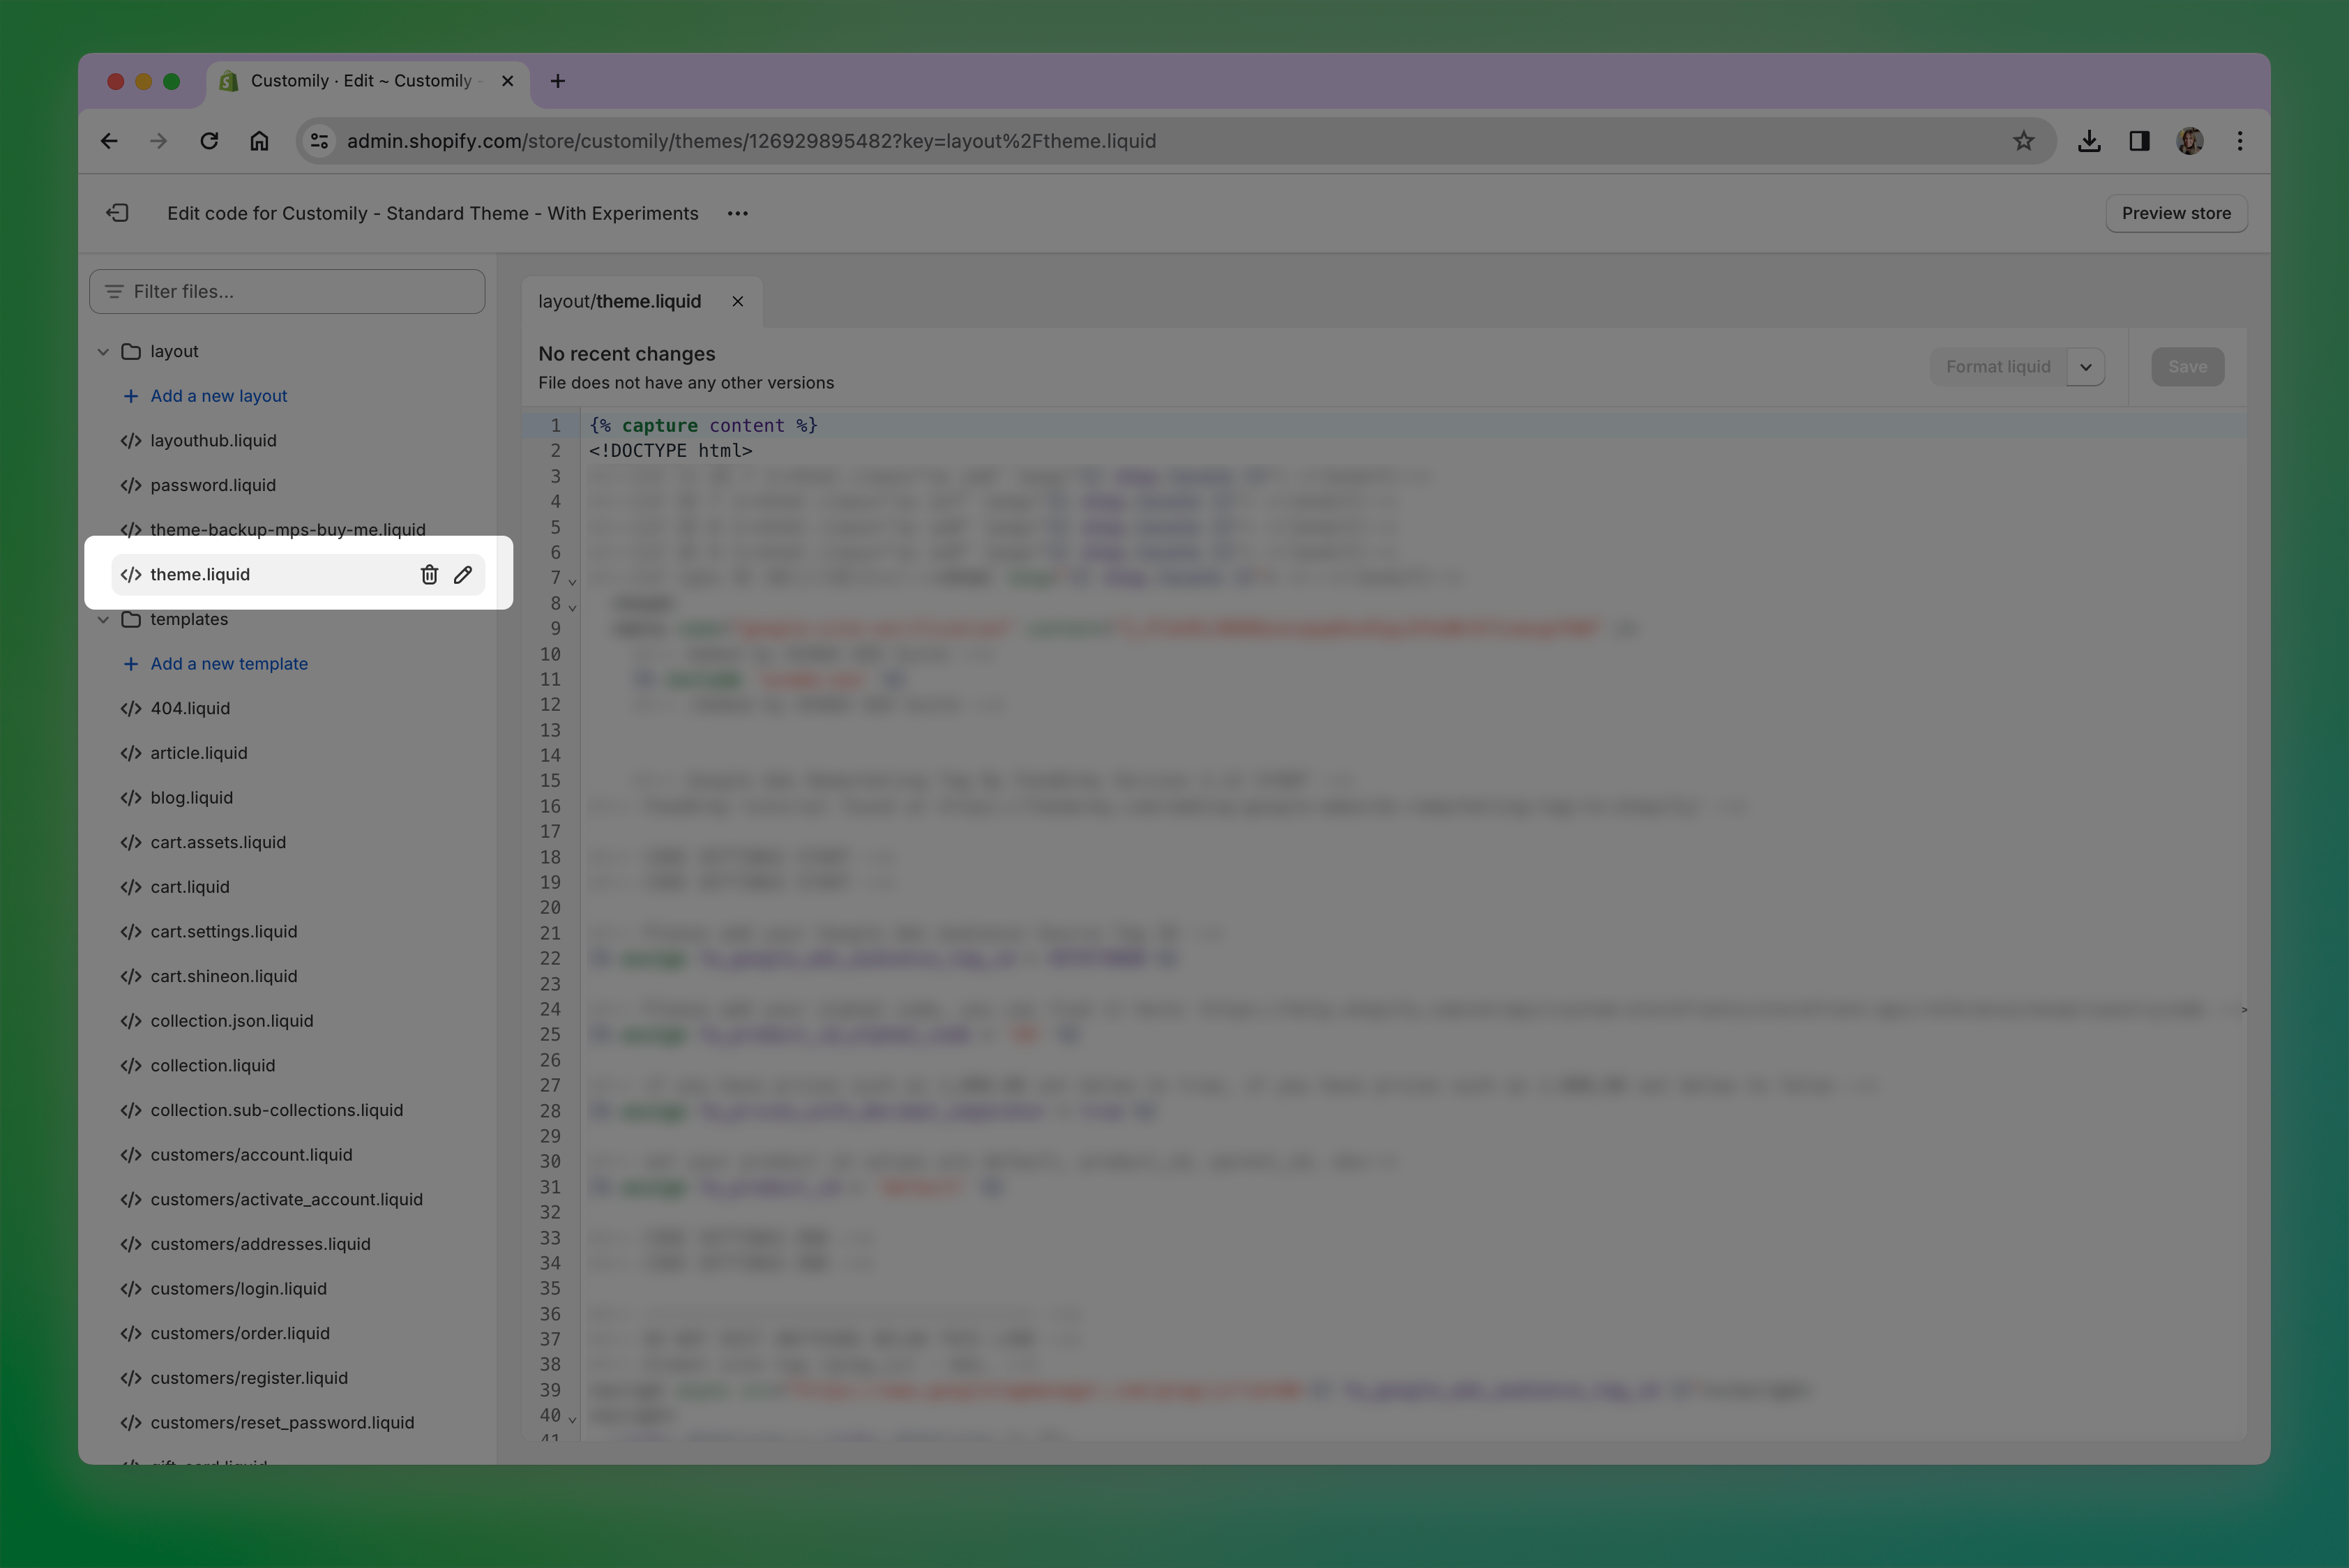
Task: Click the code icon beside 404.liquid
Action: point(131,708)
